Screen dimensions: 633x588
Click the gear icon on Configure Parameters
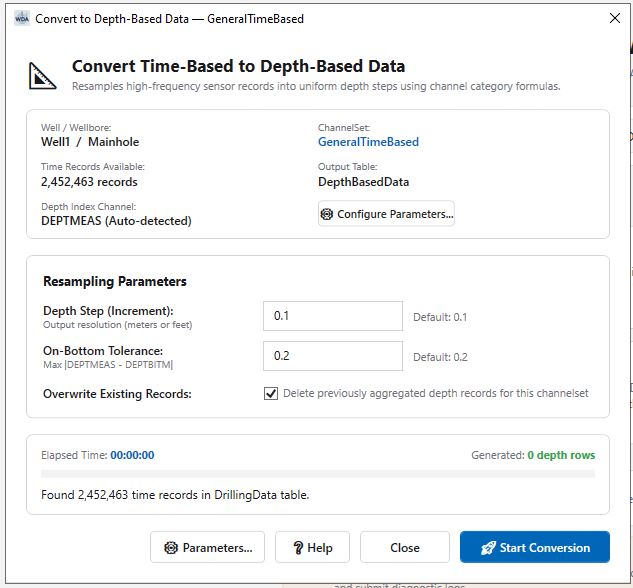coord(327,214)
